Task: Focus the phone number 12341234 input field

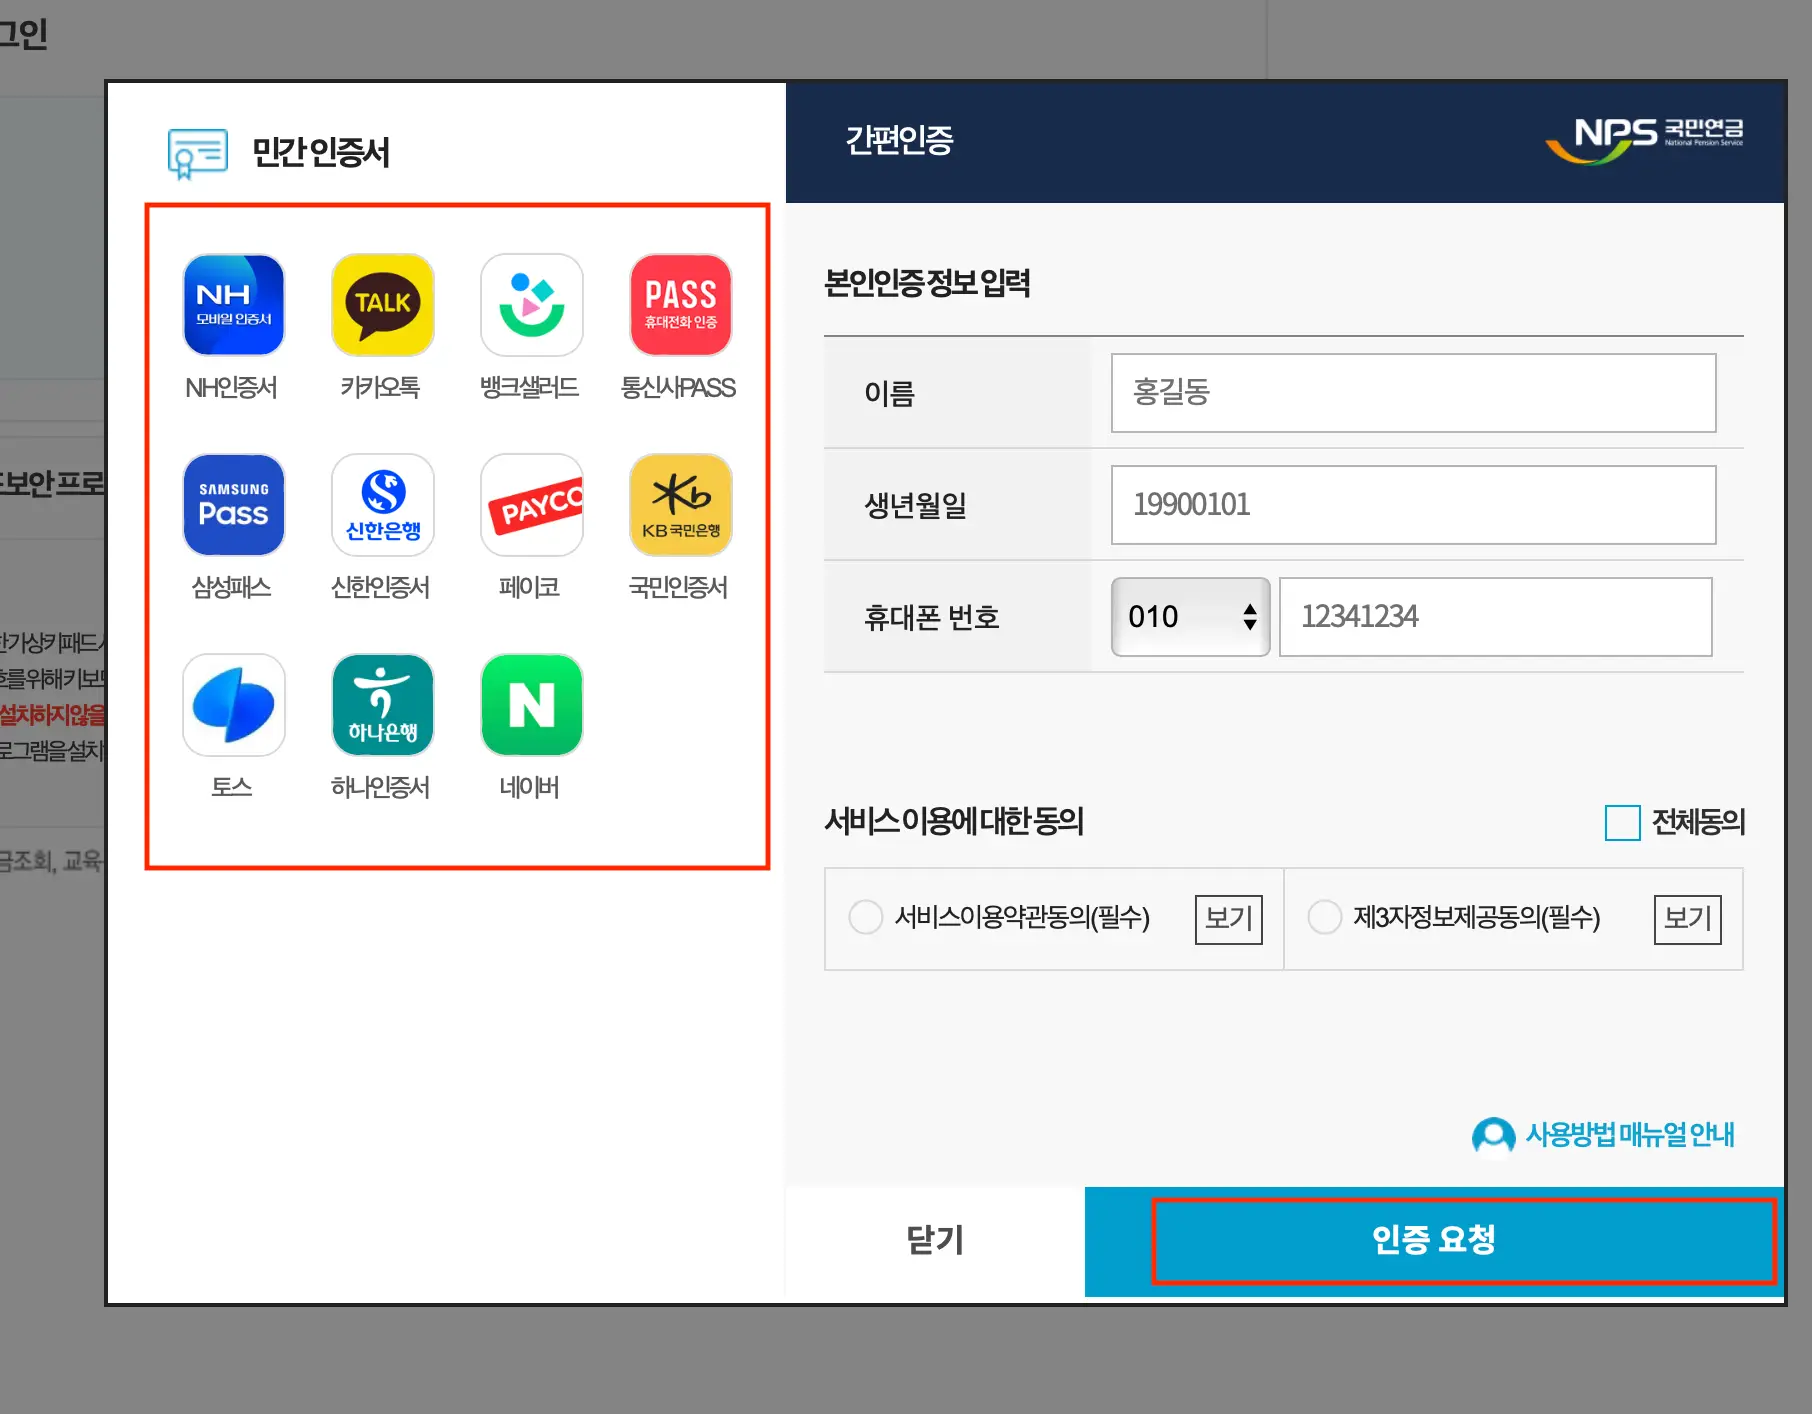Action: coord(1495,617)
